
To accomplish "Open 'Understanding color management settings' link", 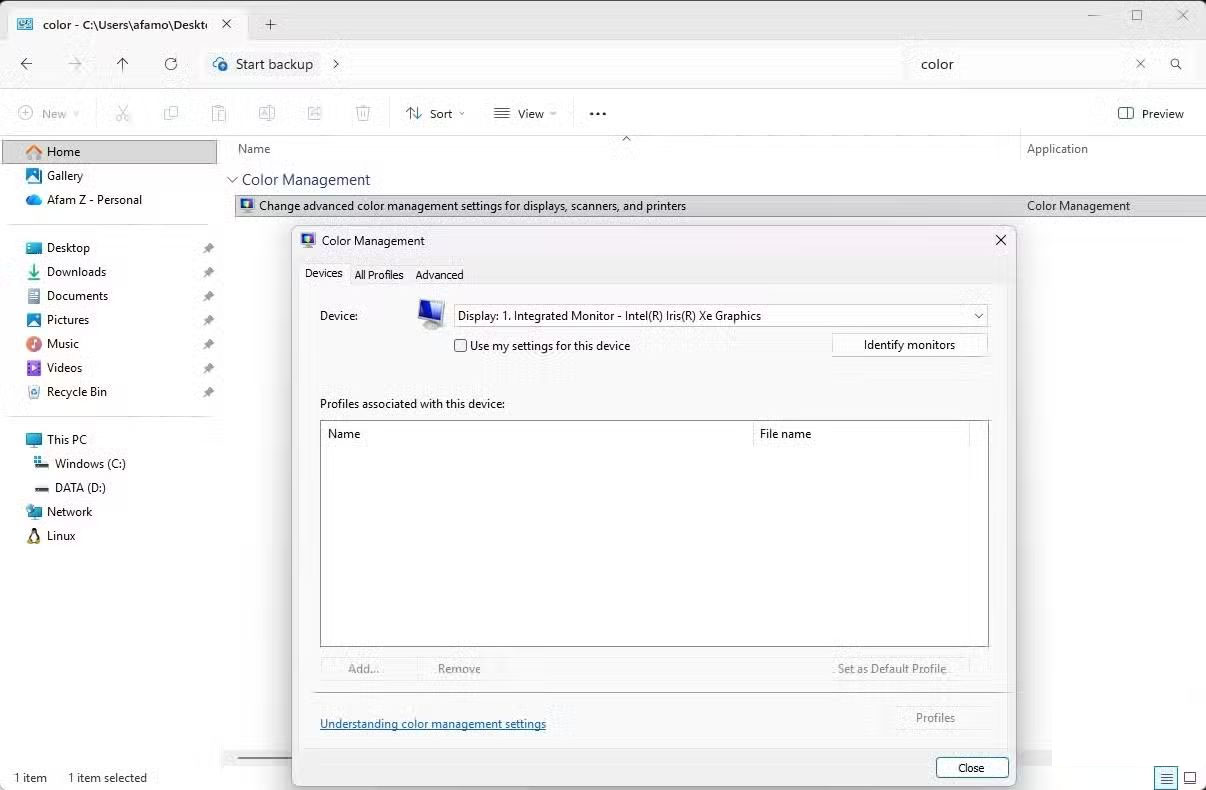I will 433,724.
